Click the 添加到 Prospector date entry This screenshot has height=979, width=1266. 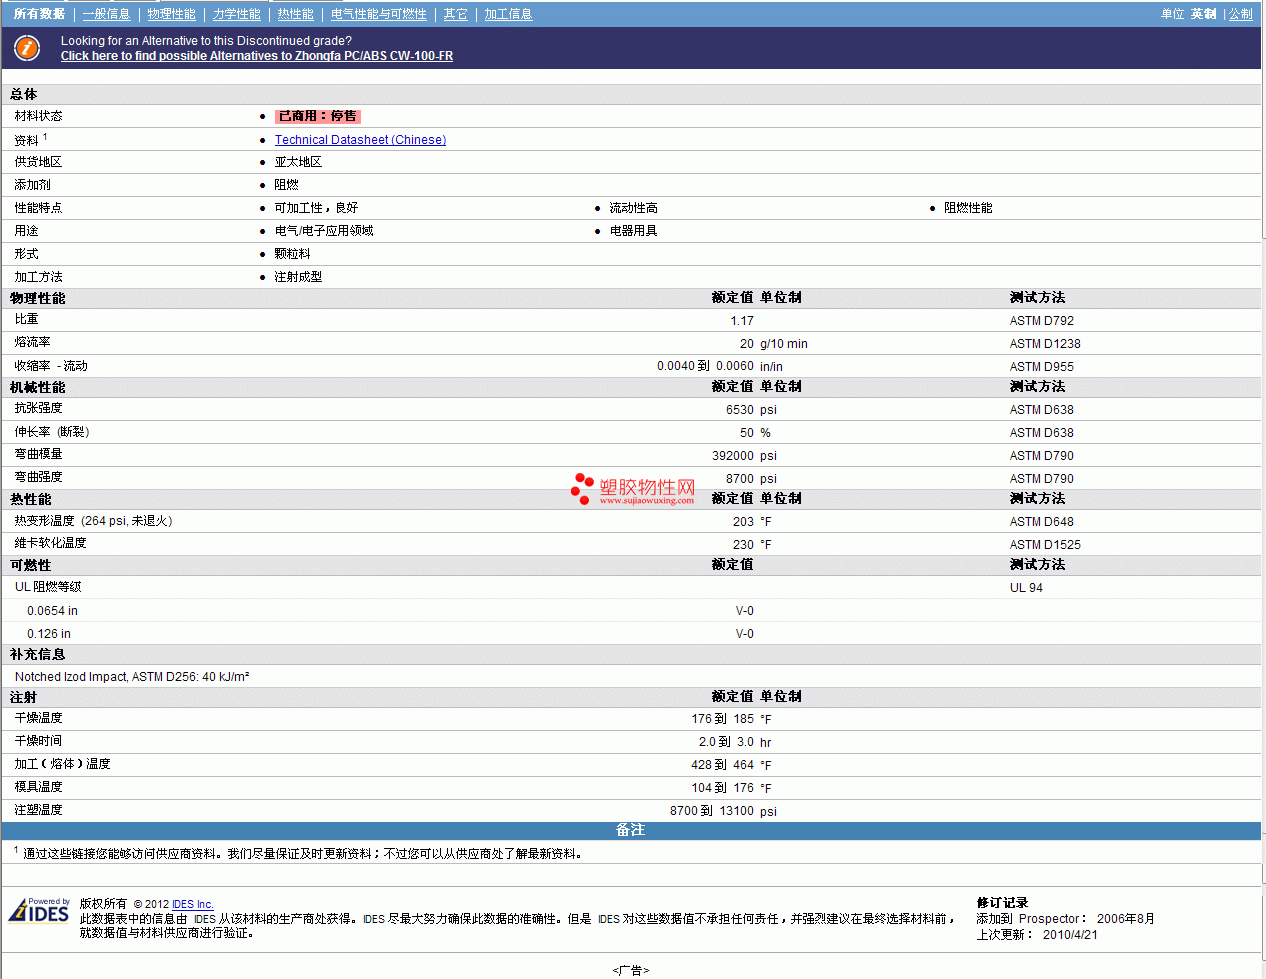pos(1065,919)
